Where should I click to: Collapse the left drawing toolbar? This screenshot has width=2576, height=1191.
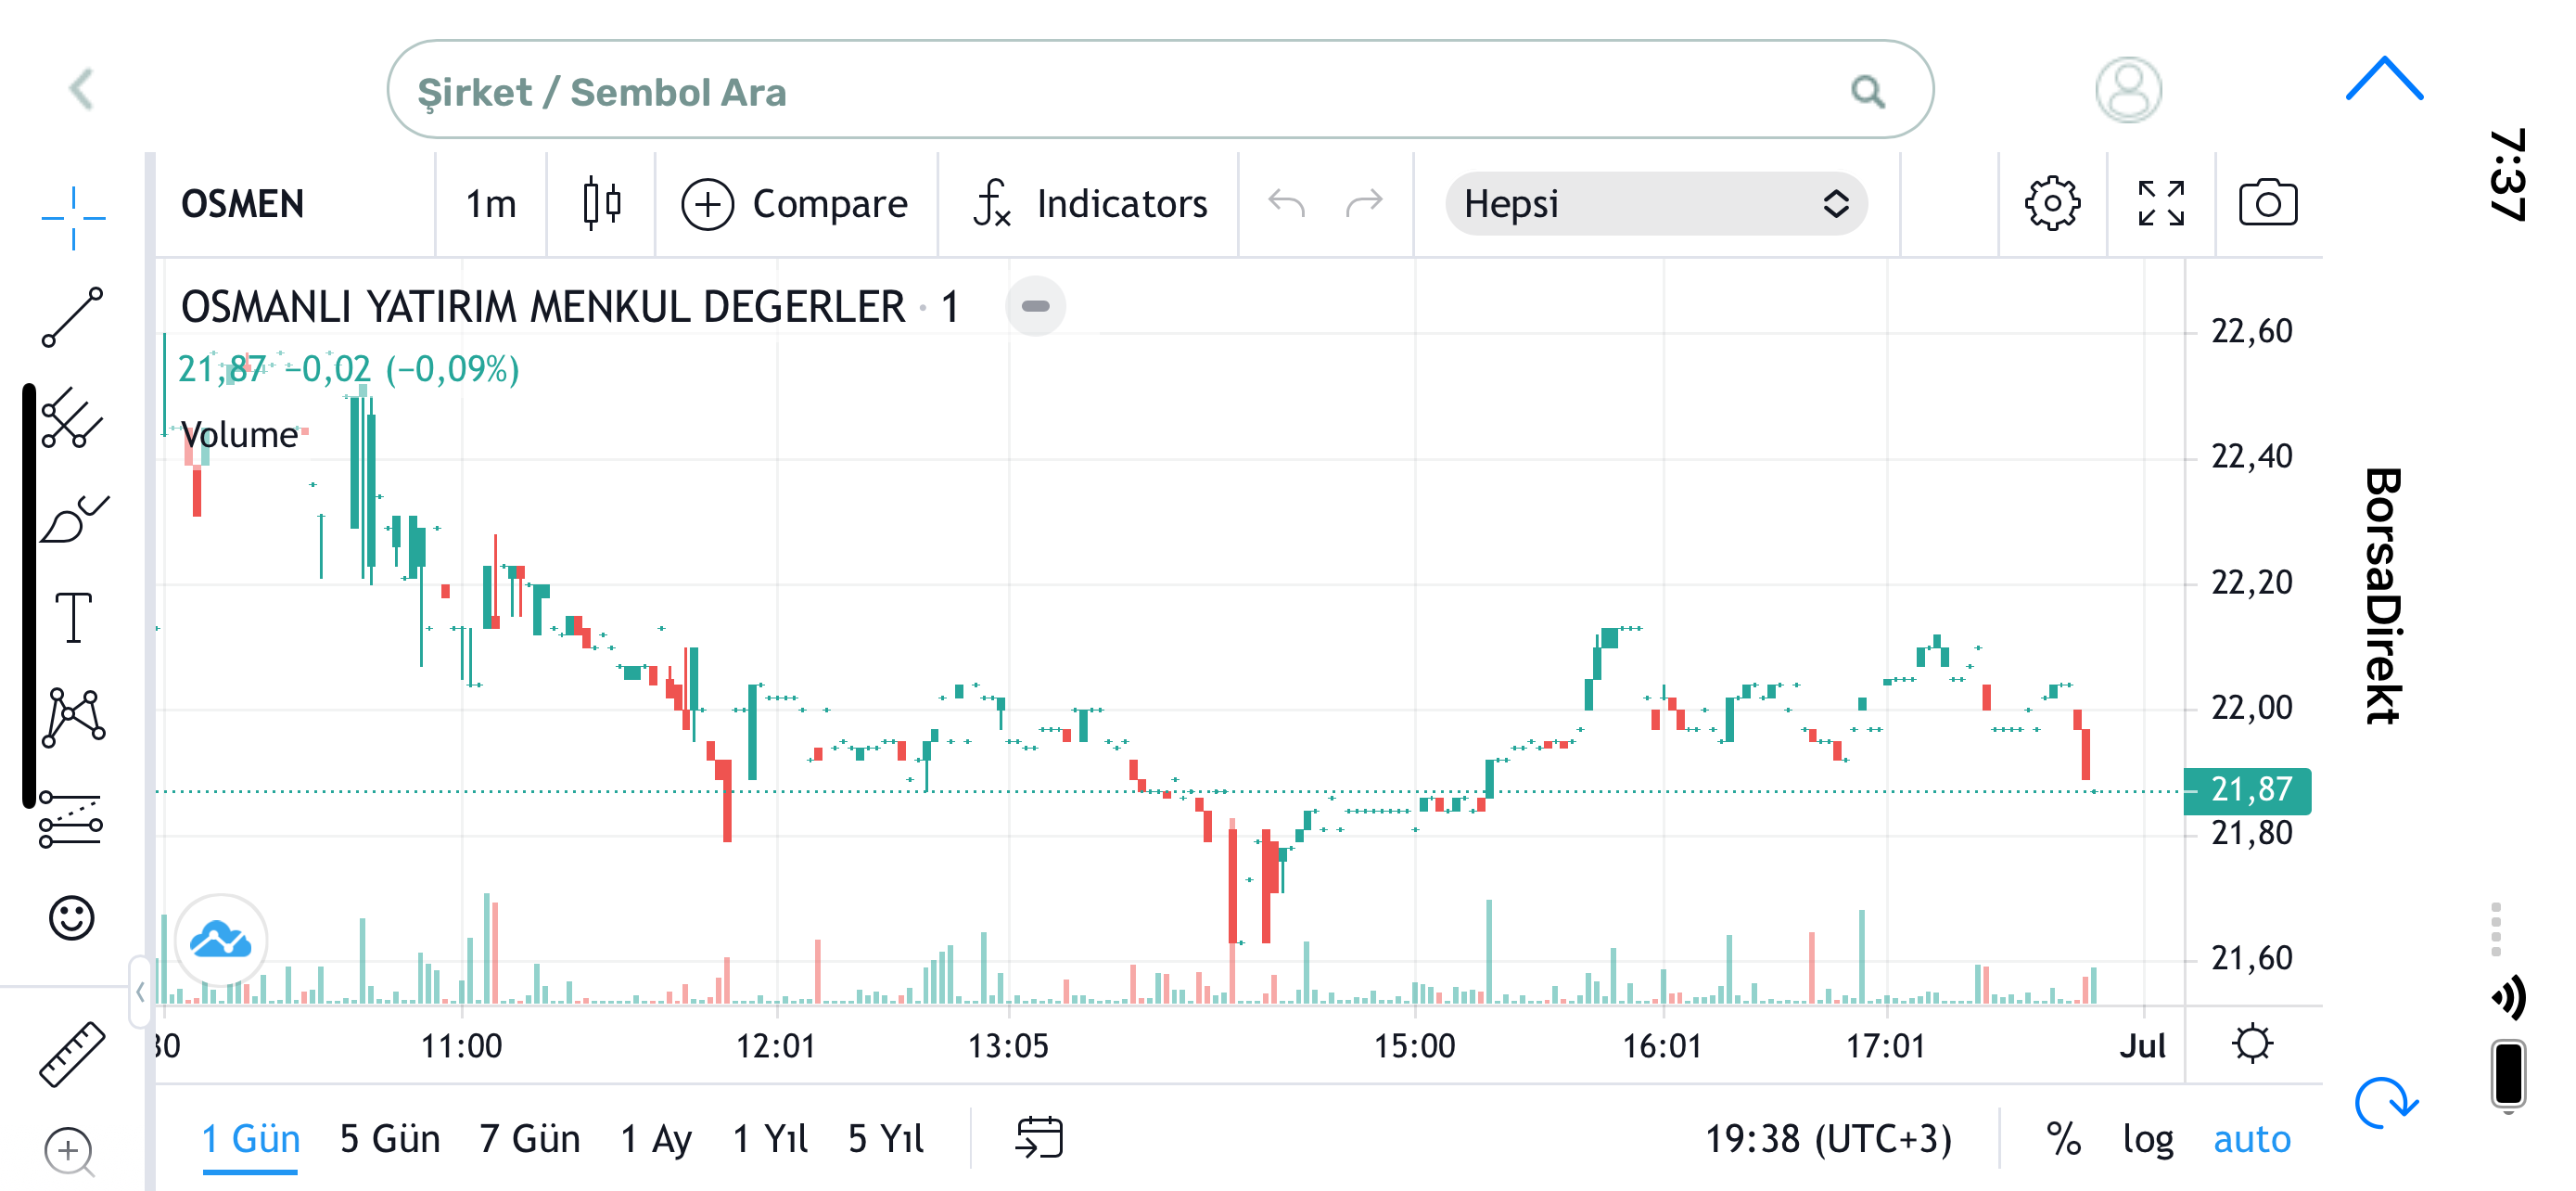139,992
